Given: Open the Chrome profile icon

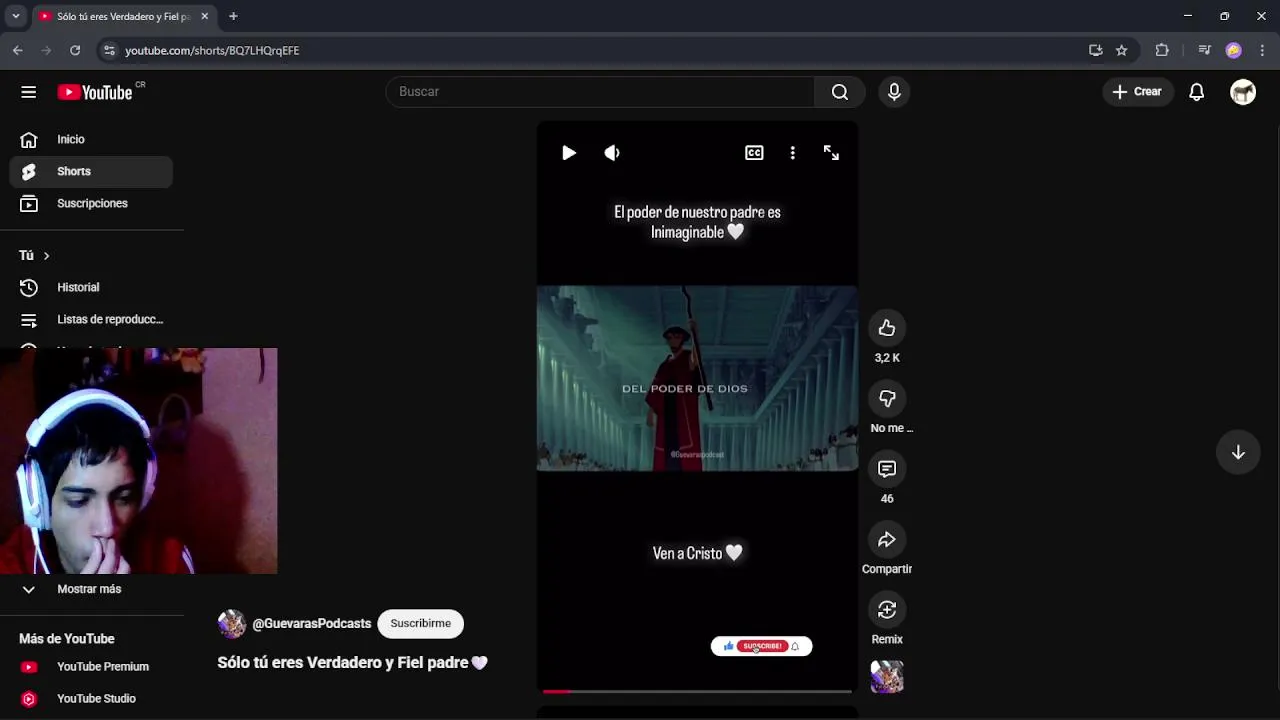Looking at the screenshot, I should [1233, 50].
